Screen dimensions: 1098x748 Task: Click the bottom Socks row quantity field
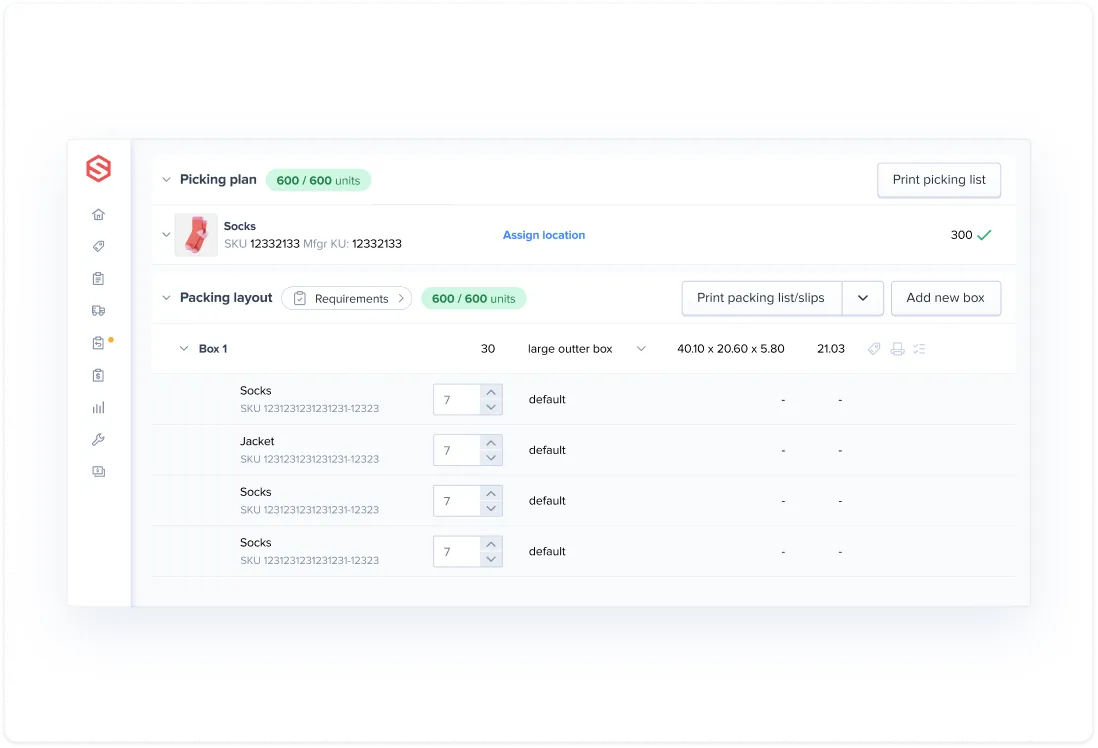click(x=457, y=552)
